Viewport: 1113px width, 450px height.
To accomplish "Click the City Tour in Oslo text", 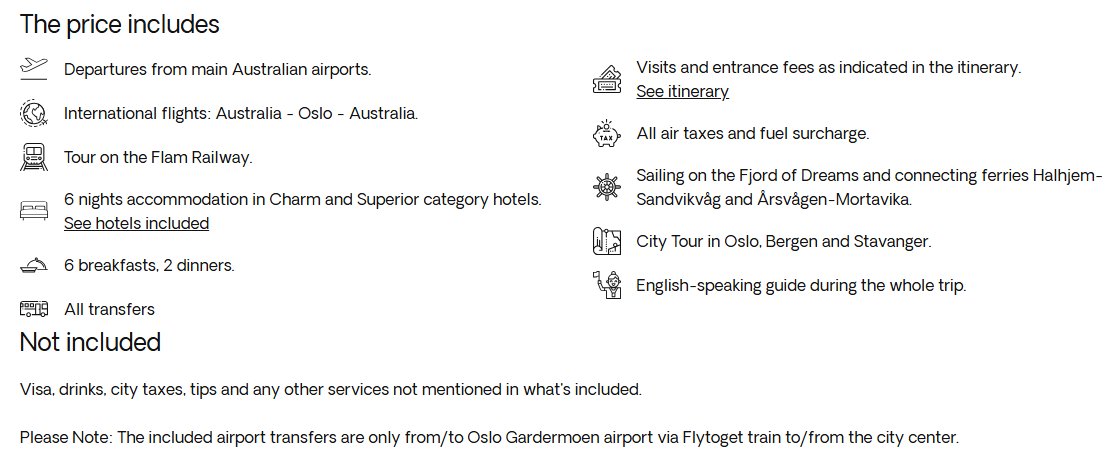I will 784,241.
